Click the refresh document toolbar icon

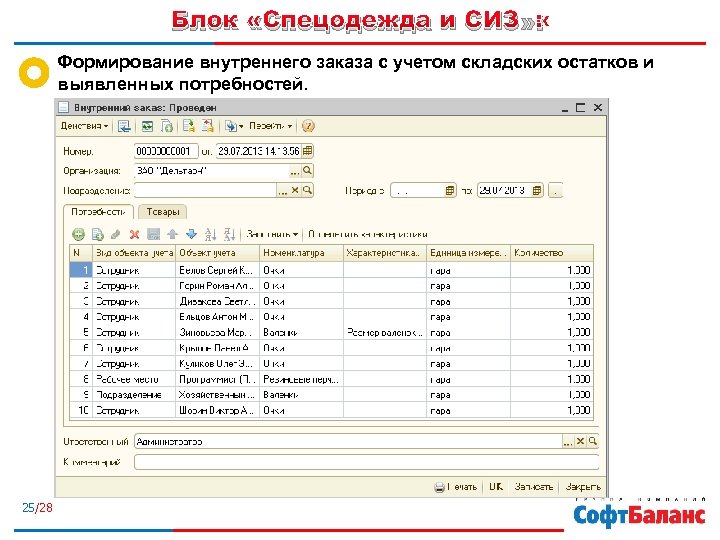[x=167, y=126]
